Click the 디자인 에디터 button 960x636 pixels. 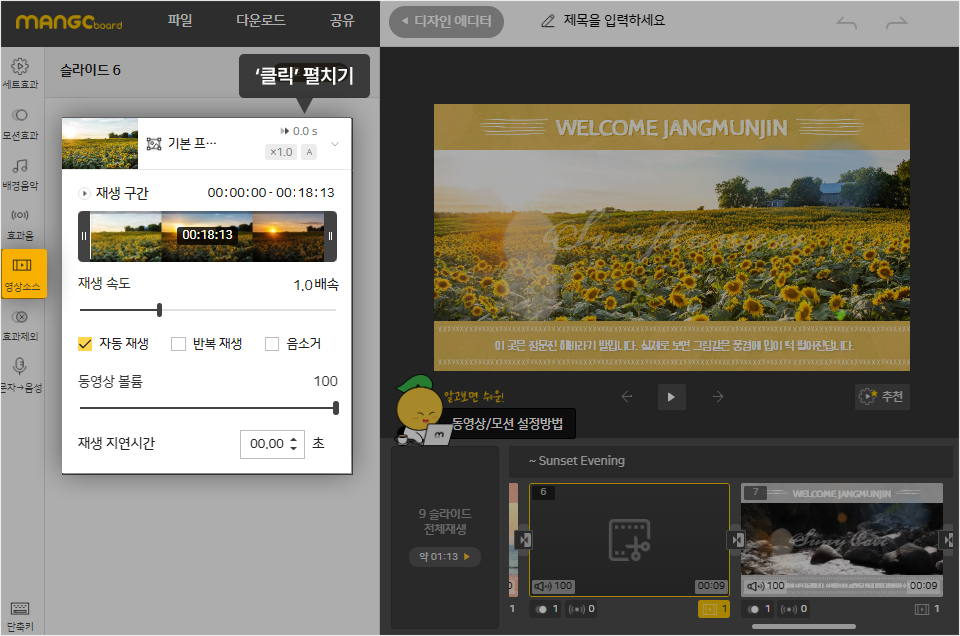tap(446, 21)
